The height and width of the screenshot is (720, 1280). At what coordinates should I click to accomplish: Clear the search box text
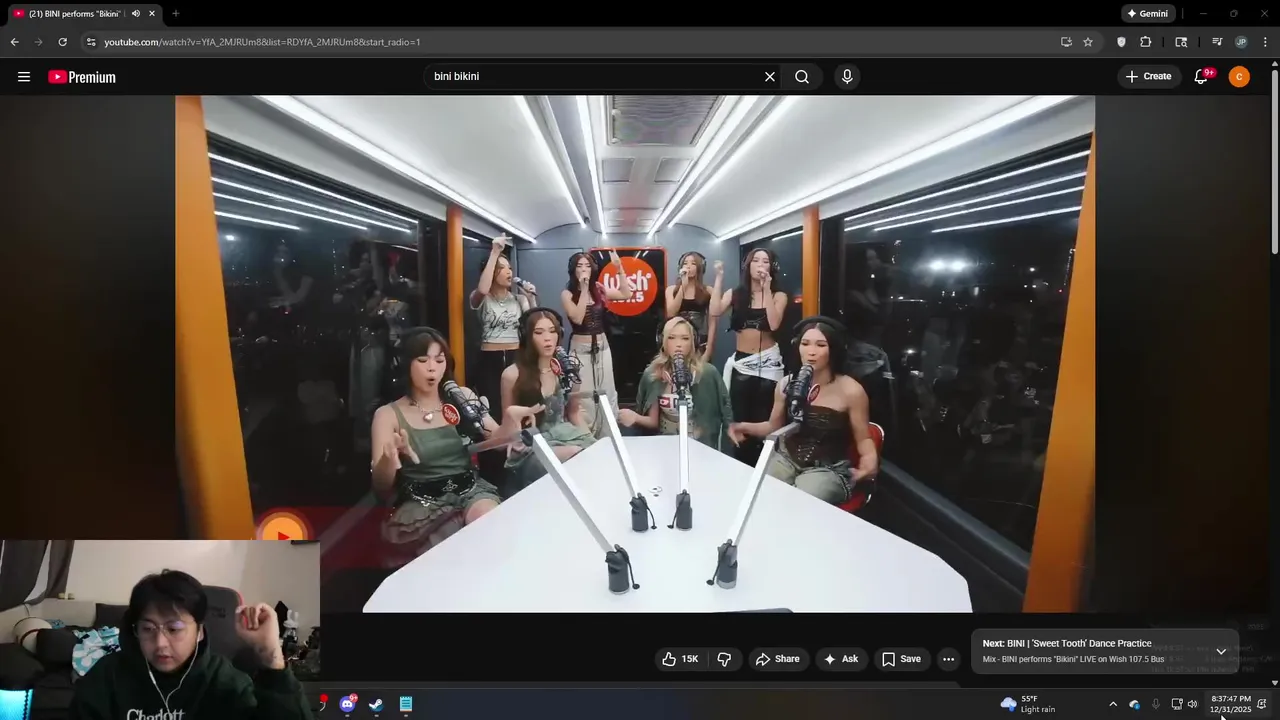[x=770, y=77]
